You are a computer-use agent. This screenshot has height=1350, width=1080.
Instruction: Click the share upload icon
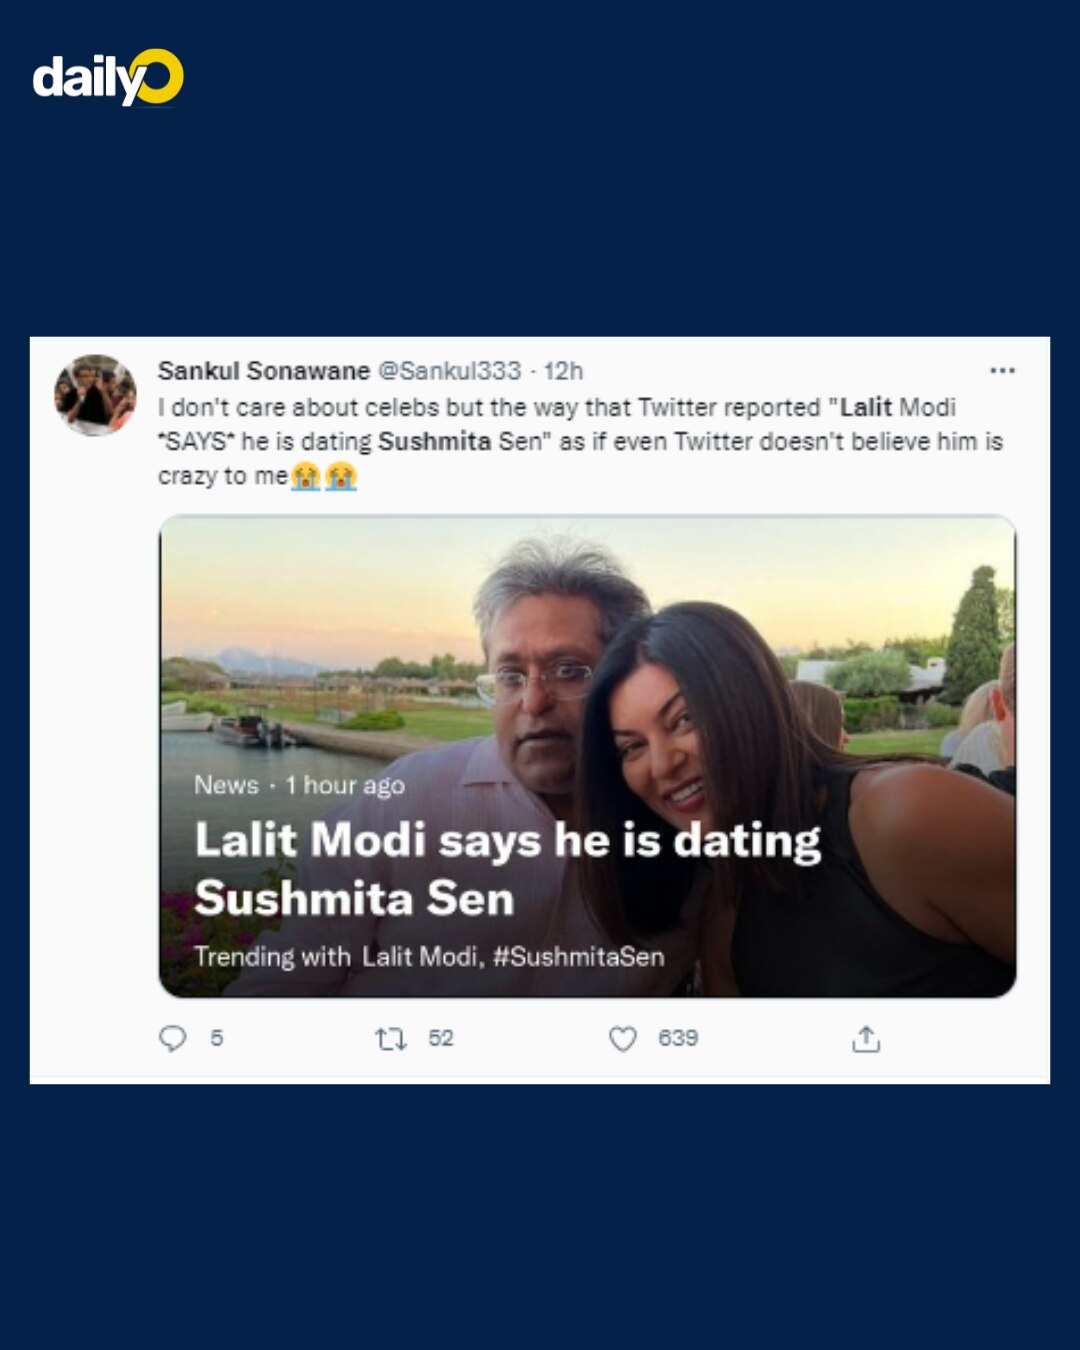pyautogui.click(x=866, y=1039)
